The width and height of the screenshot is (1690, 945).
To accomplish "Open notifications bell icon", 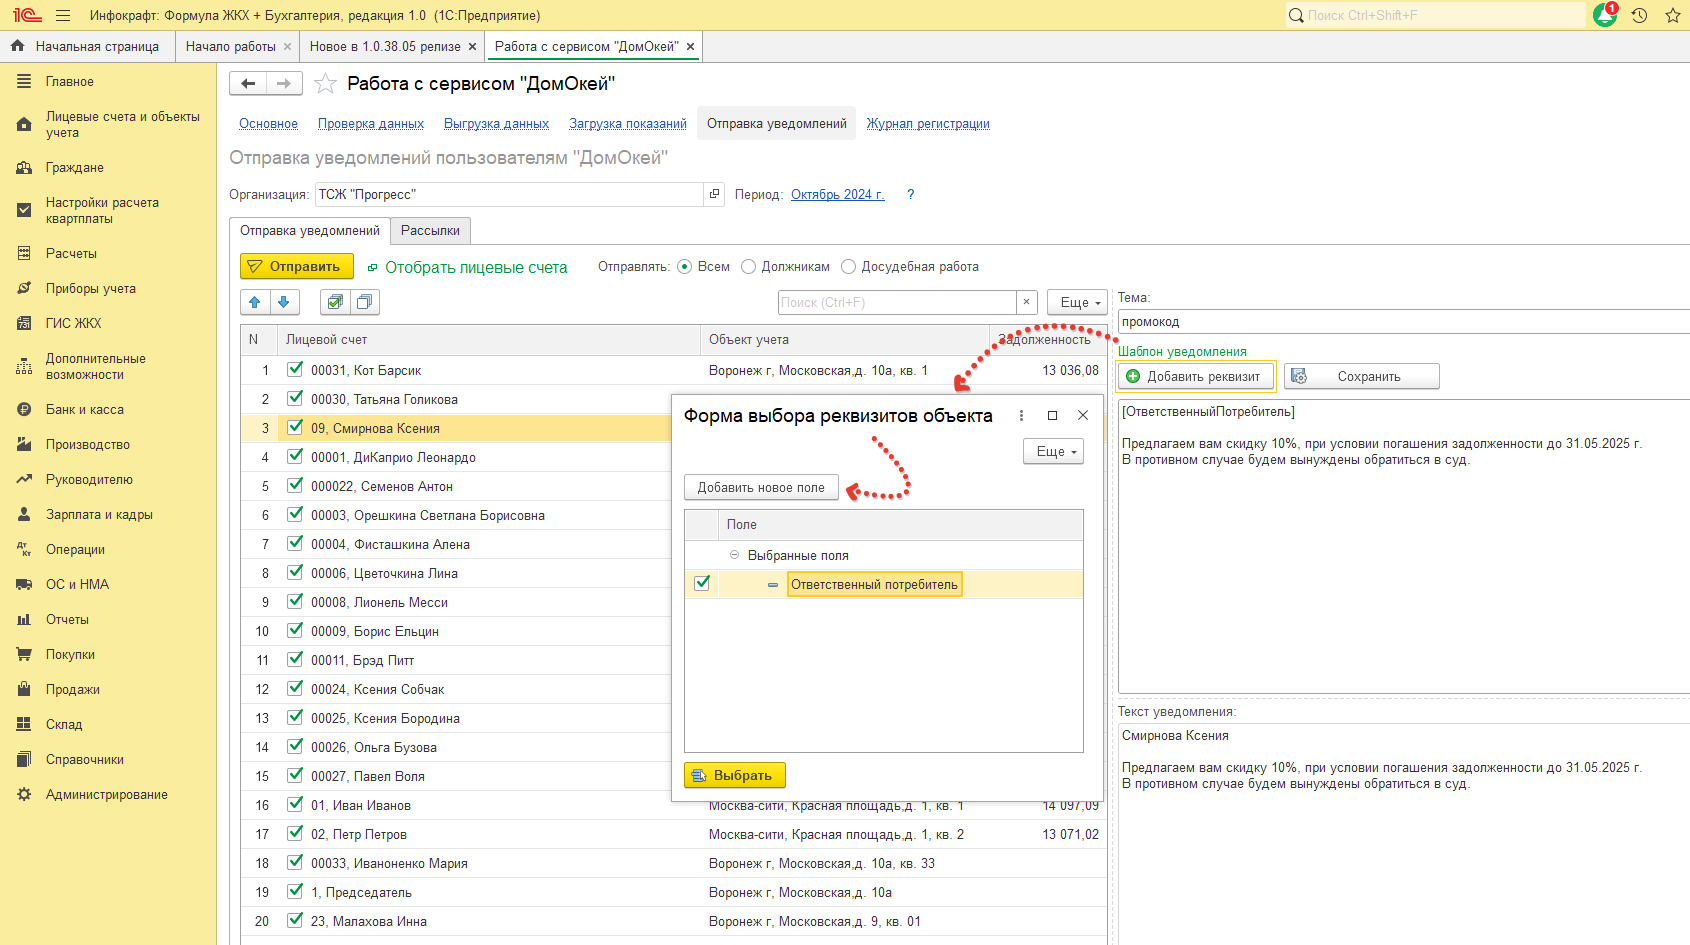I will point(1605,15).
